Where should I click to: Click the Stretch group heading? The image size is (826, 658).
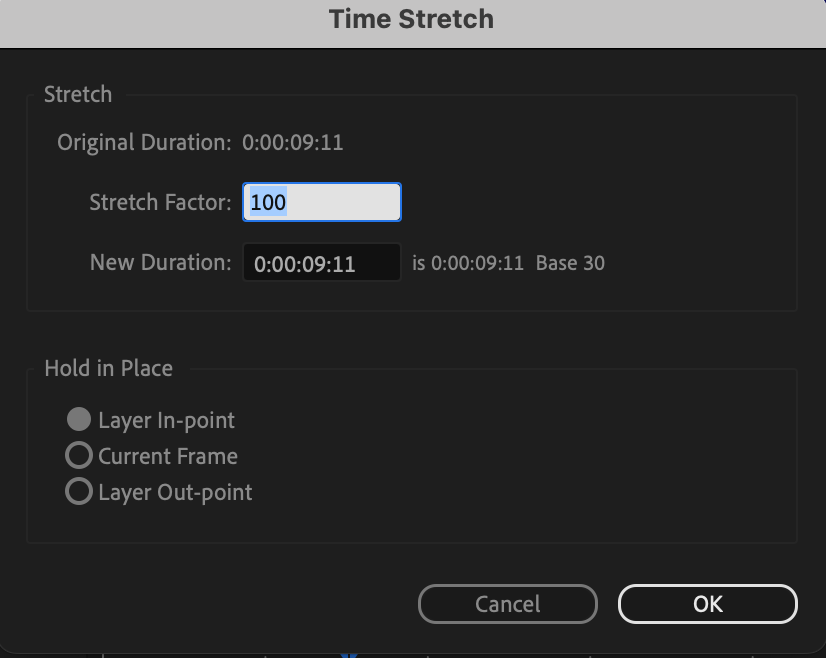pyautogui.click(x=78, y=95)
